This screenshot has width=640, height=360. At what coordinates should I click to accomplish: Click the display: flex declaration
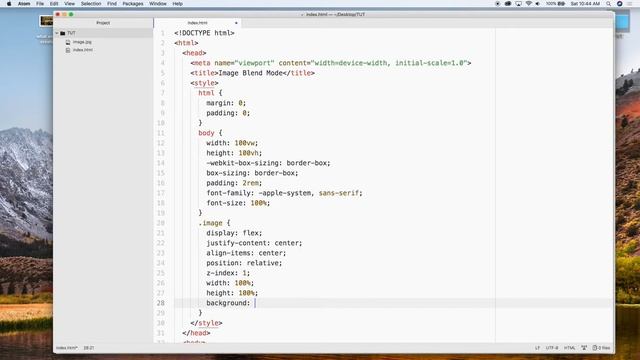tap(234, 233)
